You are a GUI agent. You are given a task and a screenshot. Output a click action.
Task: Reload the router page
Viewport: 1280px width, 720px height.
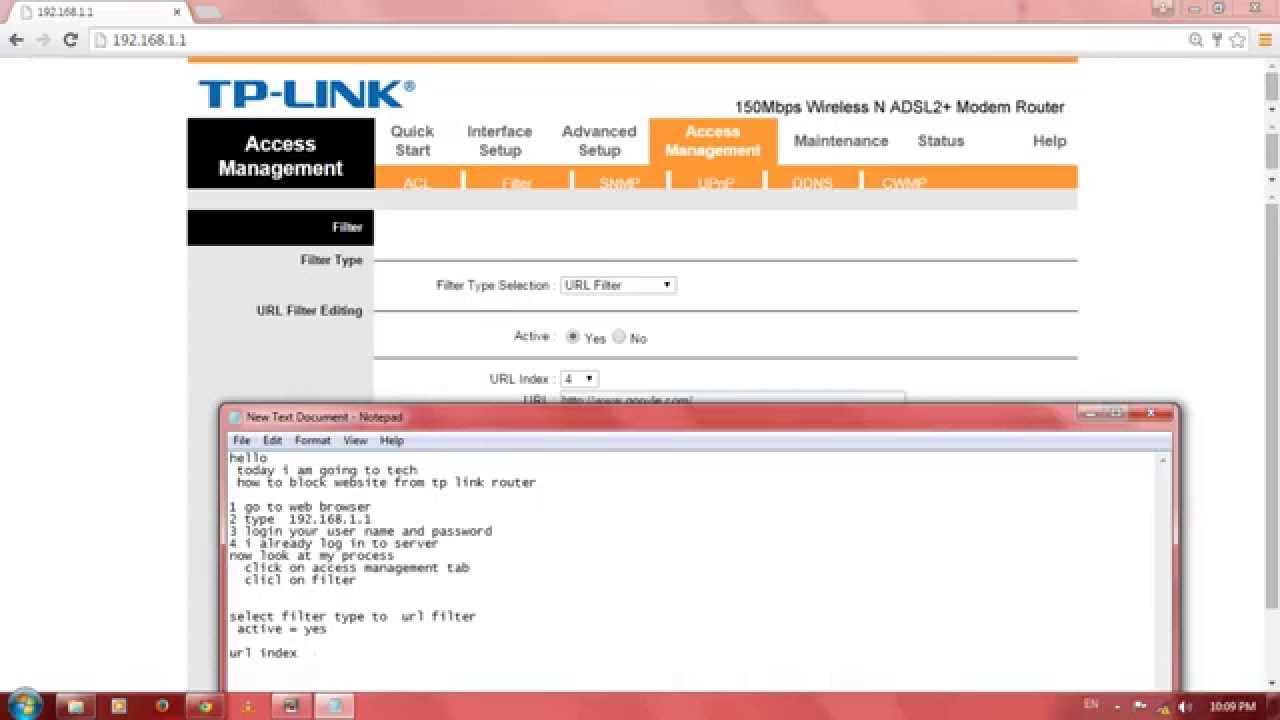70,40
